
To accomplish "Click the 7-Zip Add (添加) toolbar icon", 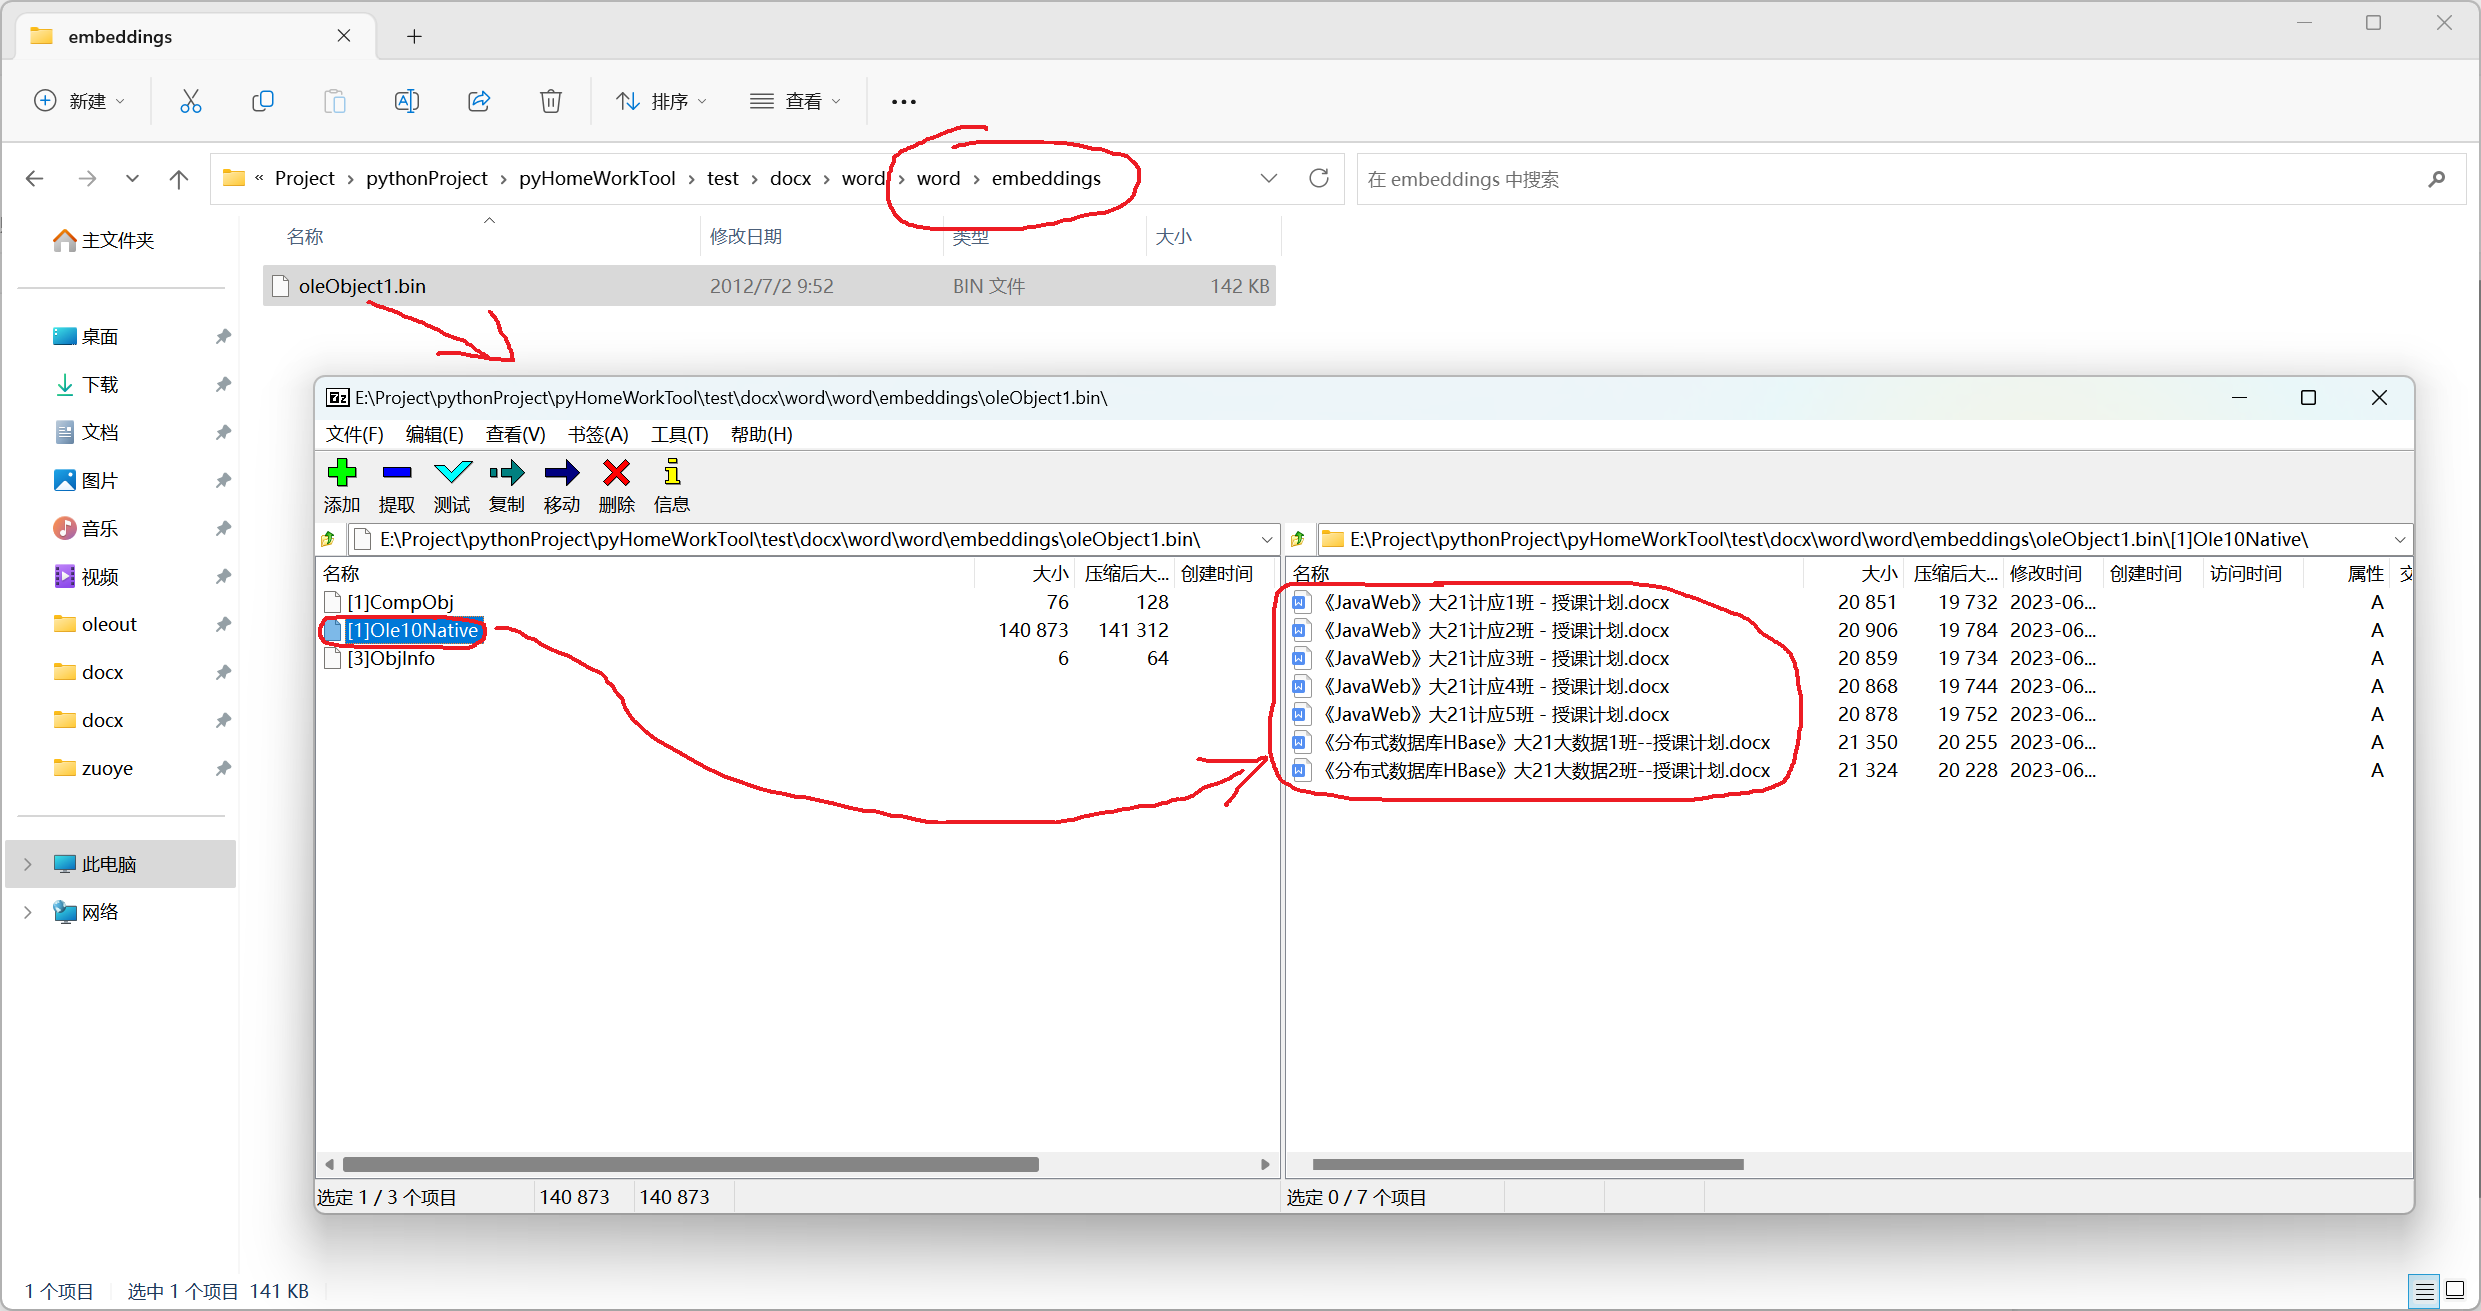I will click(342, 472).
